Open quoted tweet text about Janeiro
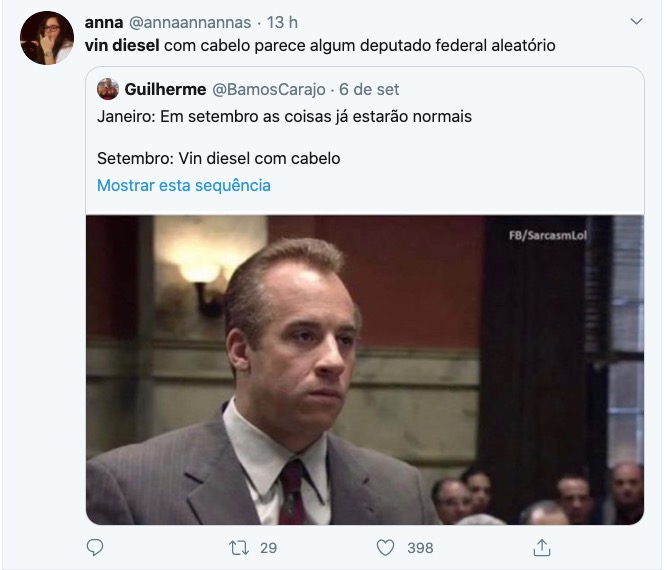Viewport: 667px width, 570px height. [x=284, y=116]
